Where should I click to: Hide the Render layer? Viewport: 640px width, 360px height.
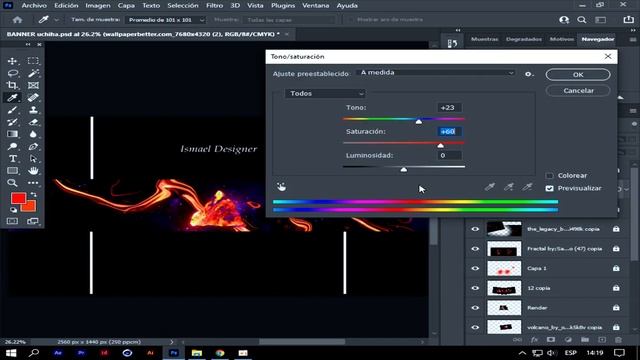(475, 308)
